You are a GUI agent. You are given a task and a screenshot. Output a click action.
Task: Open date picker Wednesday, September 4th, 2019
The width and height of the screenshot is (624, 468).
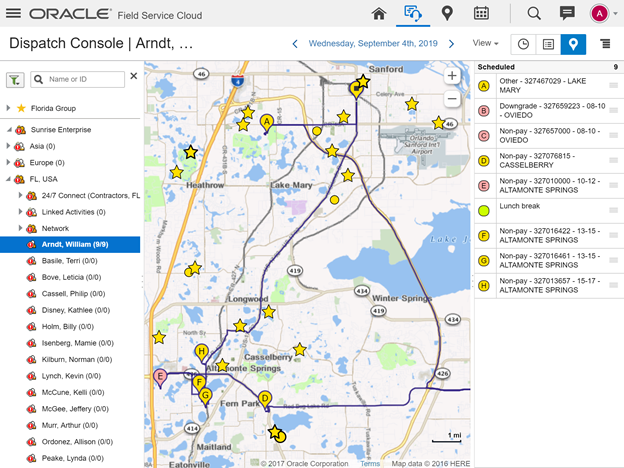pos(373,43)
